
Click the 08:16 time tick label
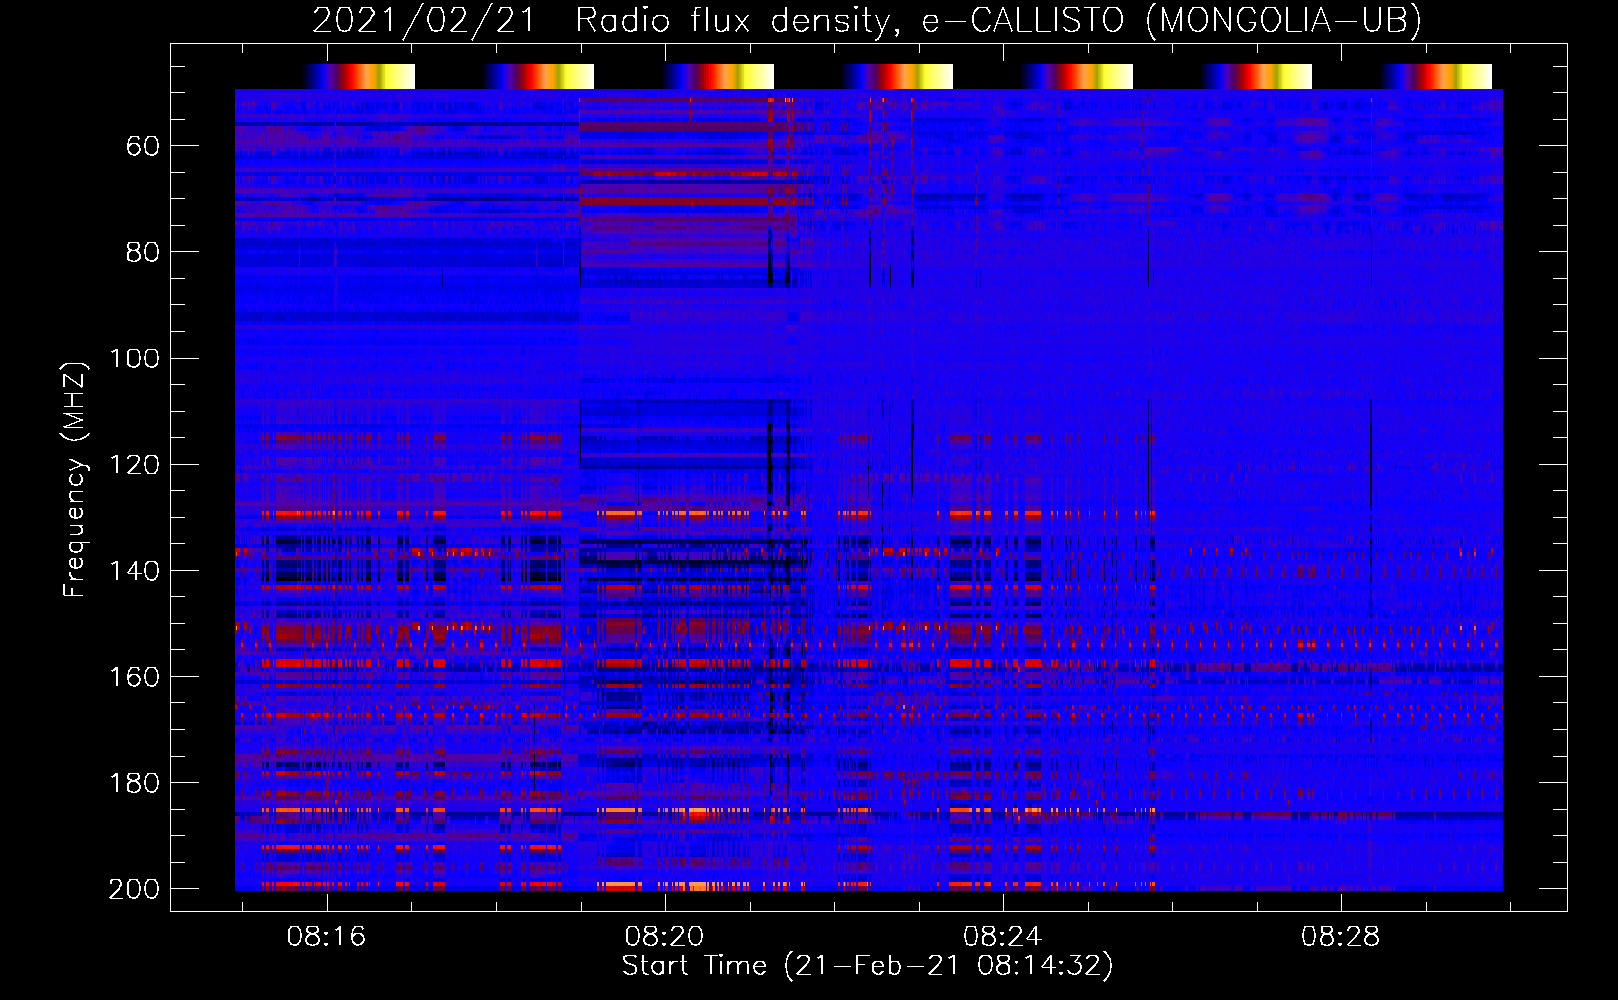tap(326, 937)
